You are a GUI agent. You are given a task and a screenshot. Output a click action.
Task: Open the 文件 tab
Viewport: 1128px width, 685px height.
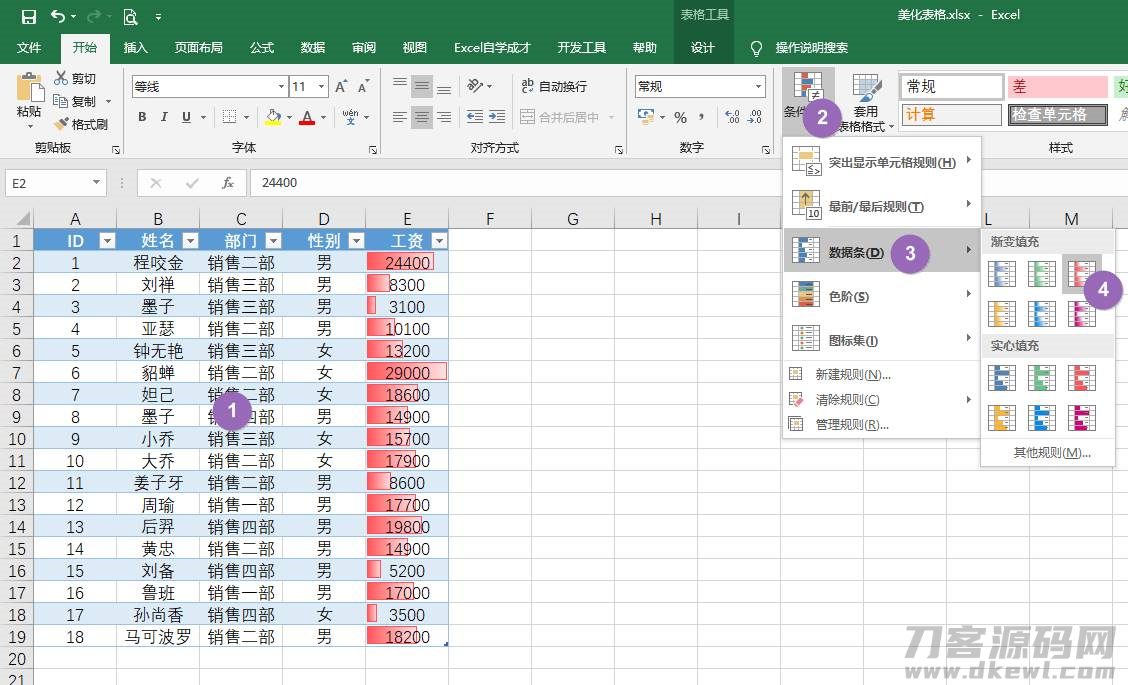[x=29, y=47]
